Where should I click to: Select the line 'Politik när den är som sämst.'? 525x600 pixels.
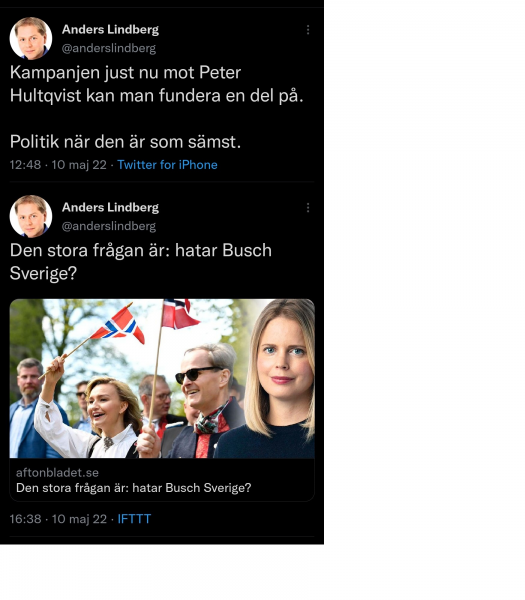click(126, 142)
